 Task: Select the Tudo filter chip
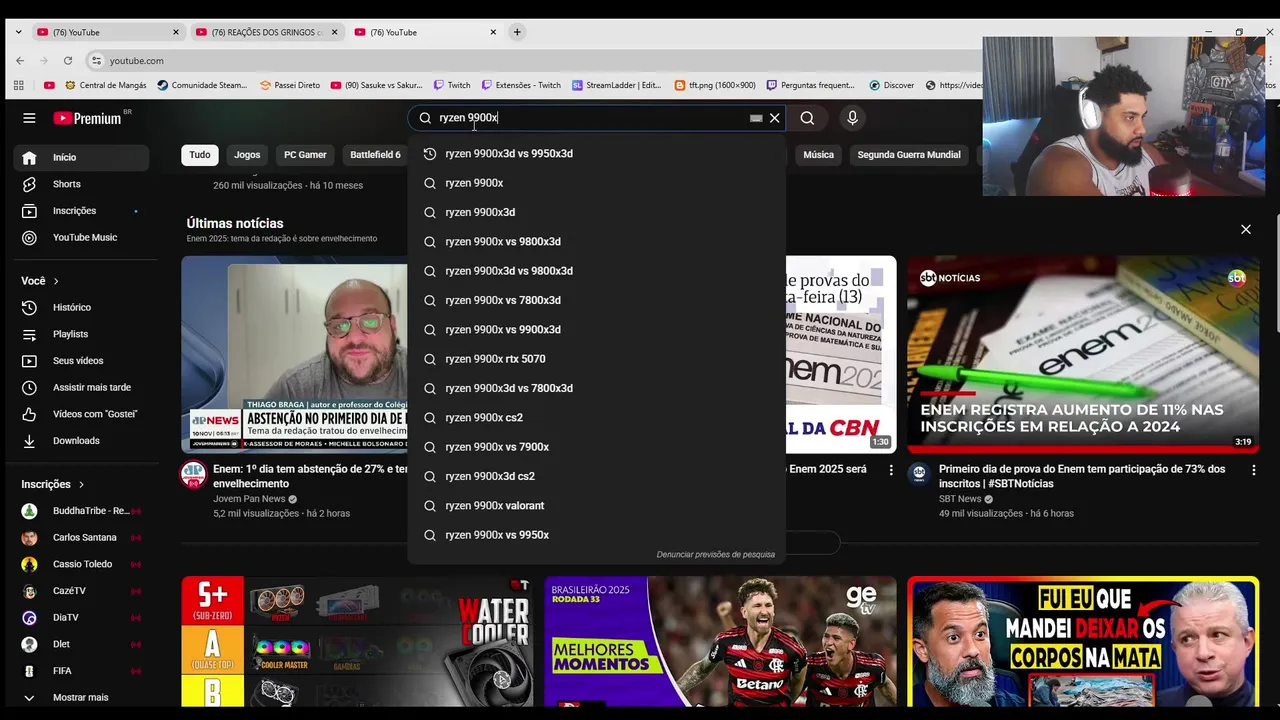[x=200, y=155]
